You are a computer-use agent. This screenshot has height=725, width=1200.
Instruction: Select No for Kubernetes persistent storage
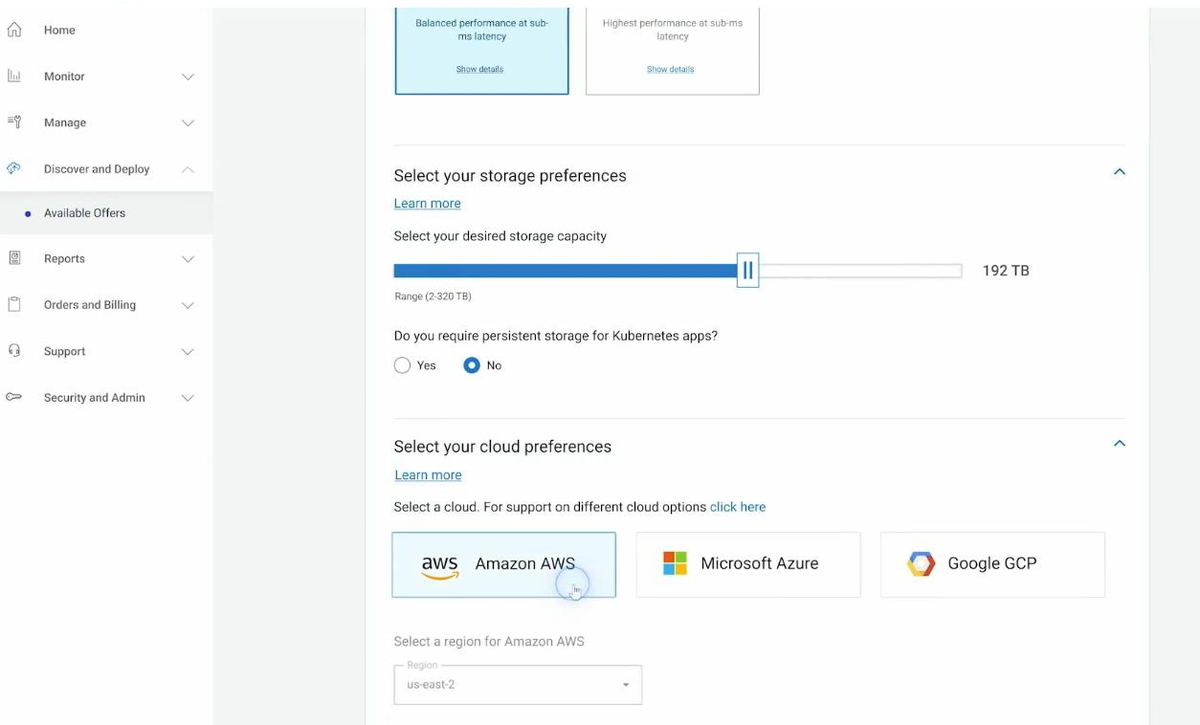pos(472,365)
